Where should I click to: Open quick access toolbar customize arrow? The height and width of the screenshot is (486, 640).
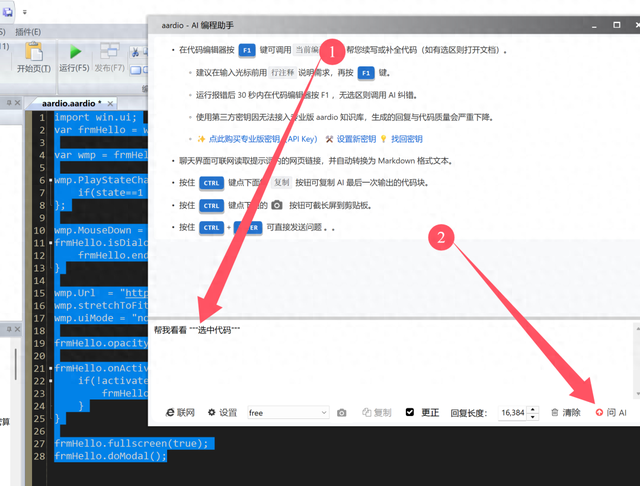coord(24,12)
